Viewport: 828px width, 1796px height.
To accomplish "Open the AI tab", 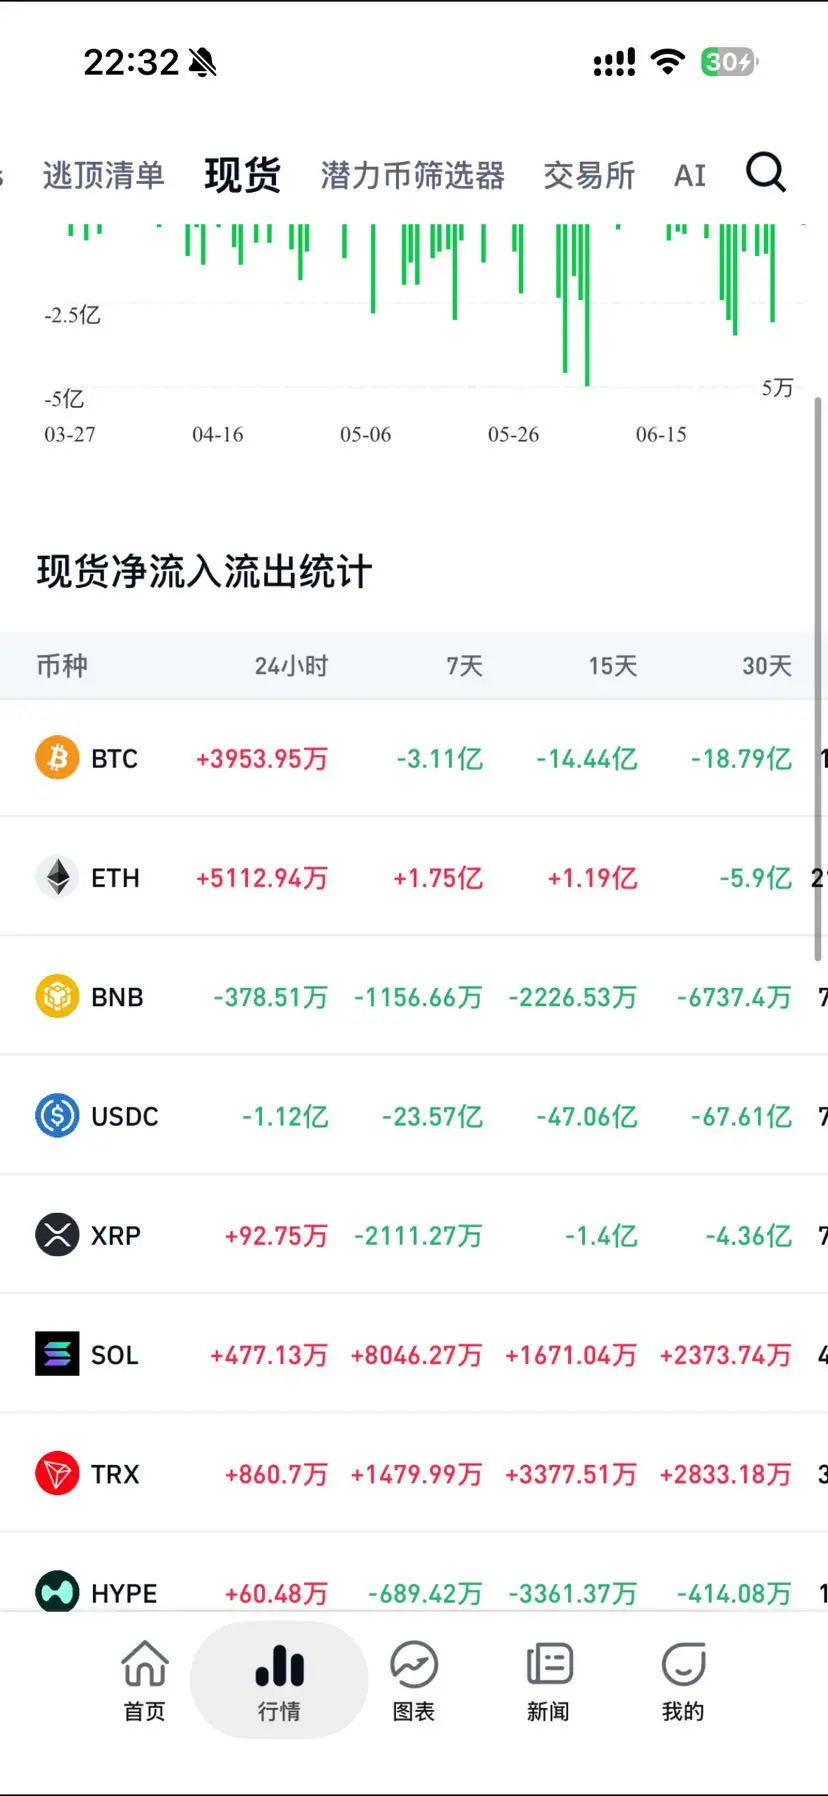I will click(x=690, y=175).
